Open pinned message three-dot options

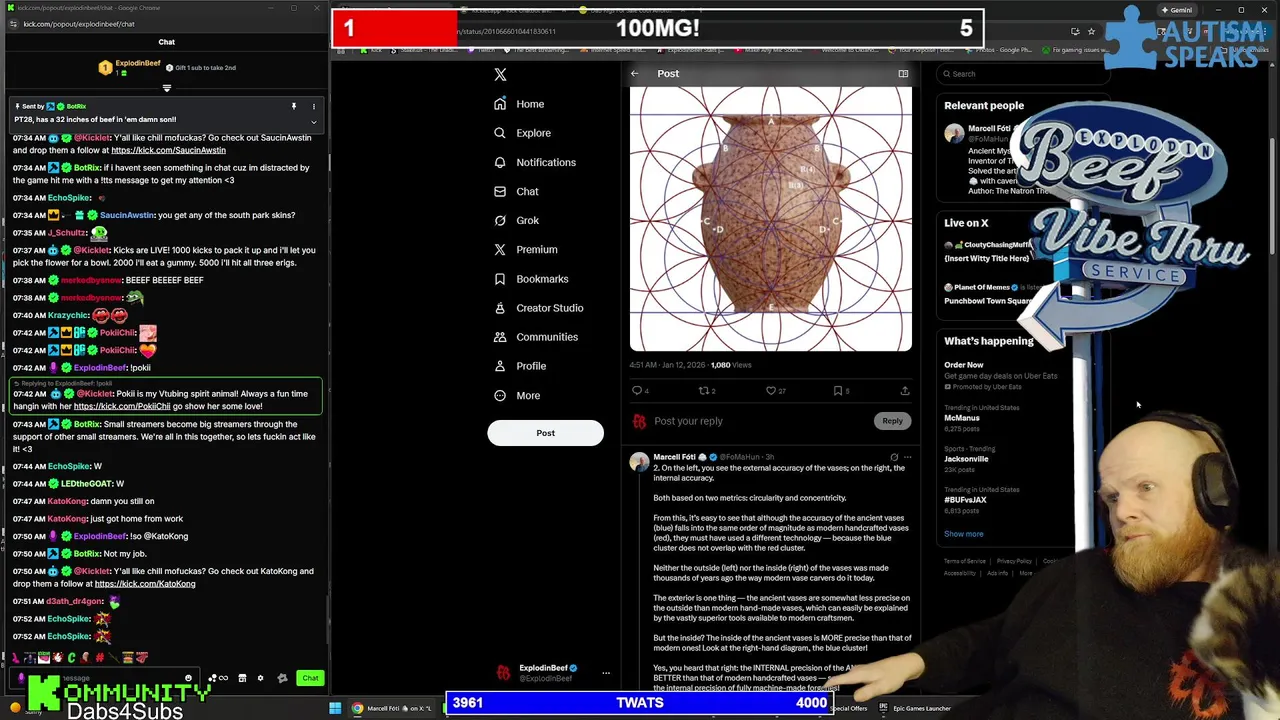click(x=313, y=106)
